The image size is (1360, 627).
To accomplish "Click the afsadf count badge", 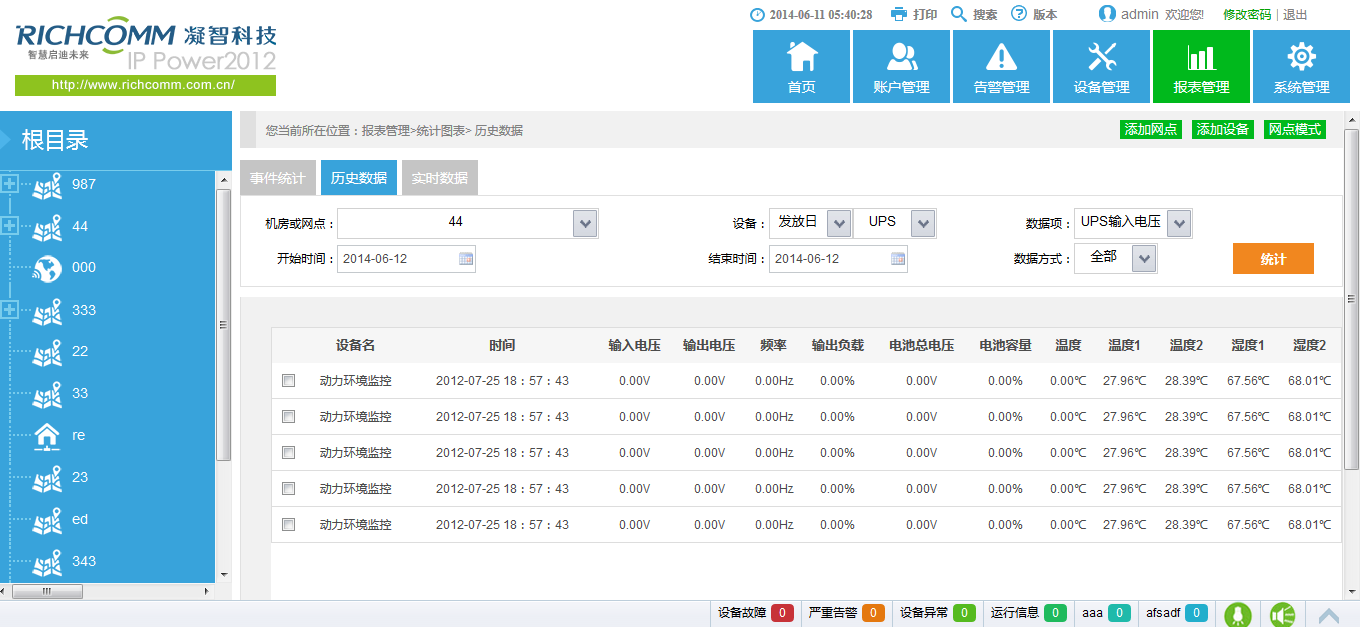I will 1196,613.
